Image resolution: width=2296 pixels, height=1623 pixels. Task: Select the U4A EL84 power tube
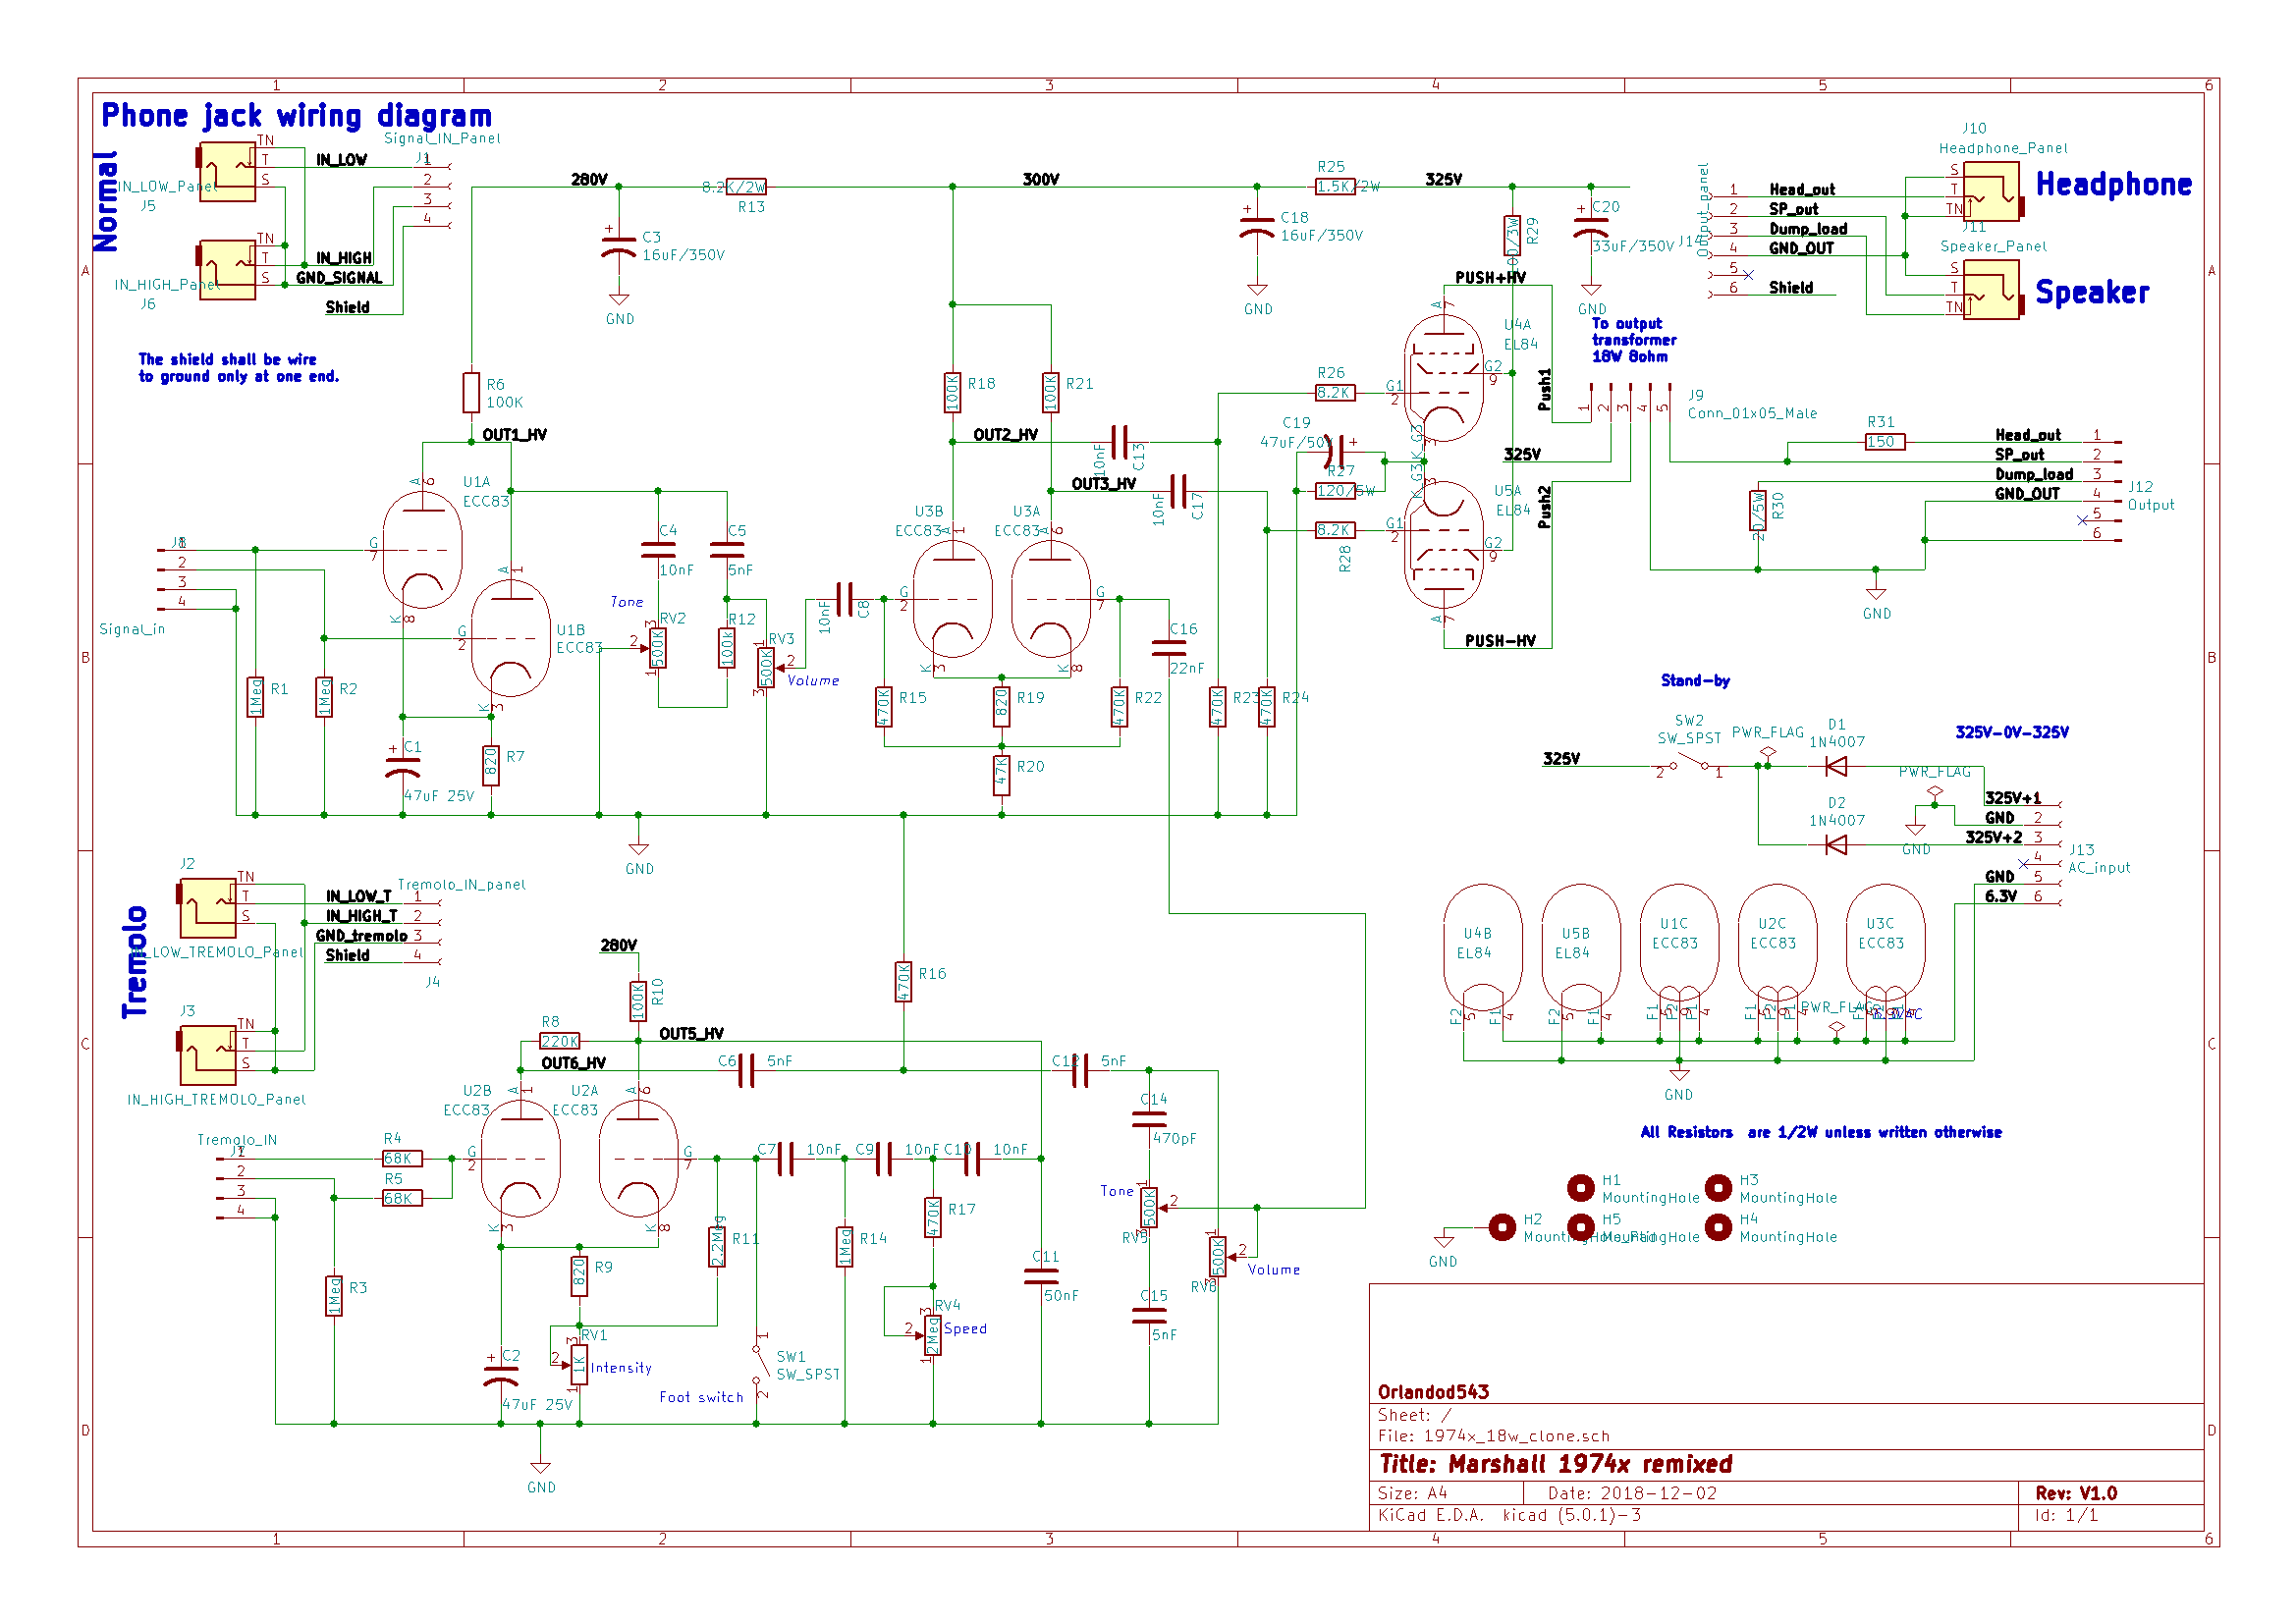coord(1444,378)
